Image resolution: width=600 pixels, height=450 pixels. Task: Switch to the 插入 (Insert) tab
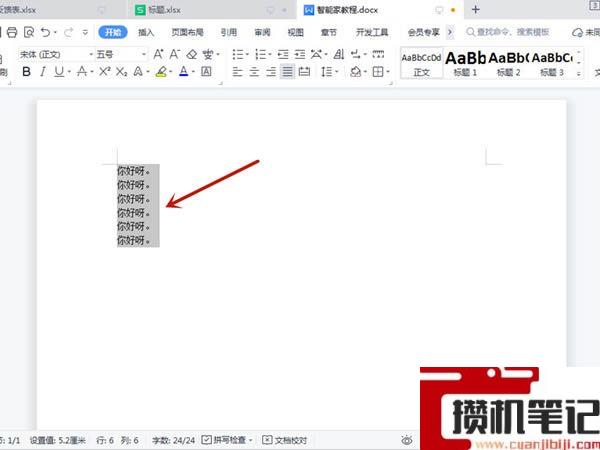click(x=146, y=33)
